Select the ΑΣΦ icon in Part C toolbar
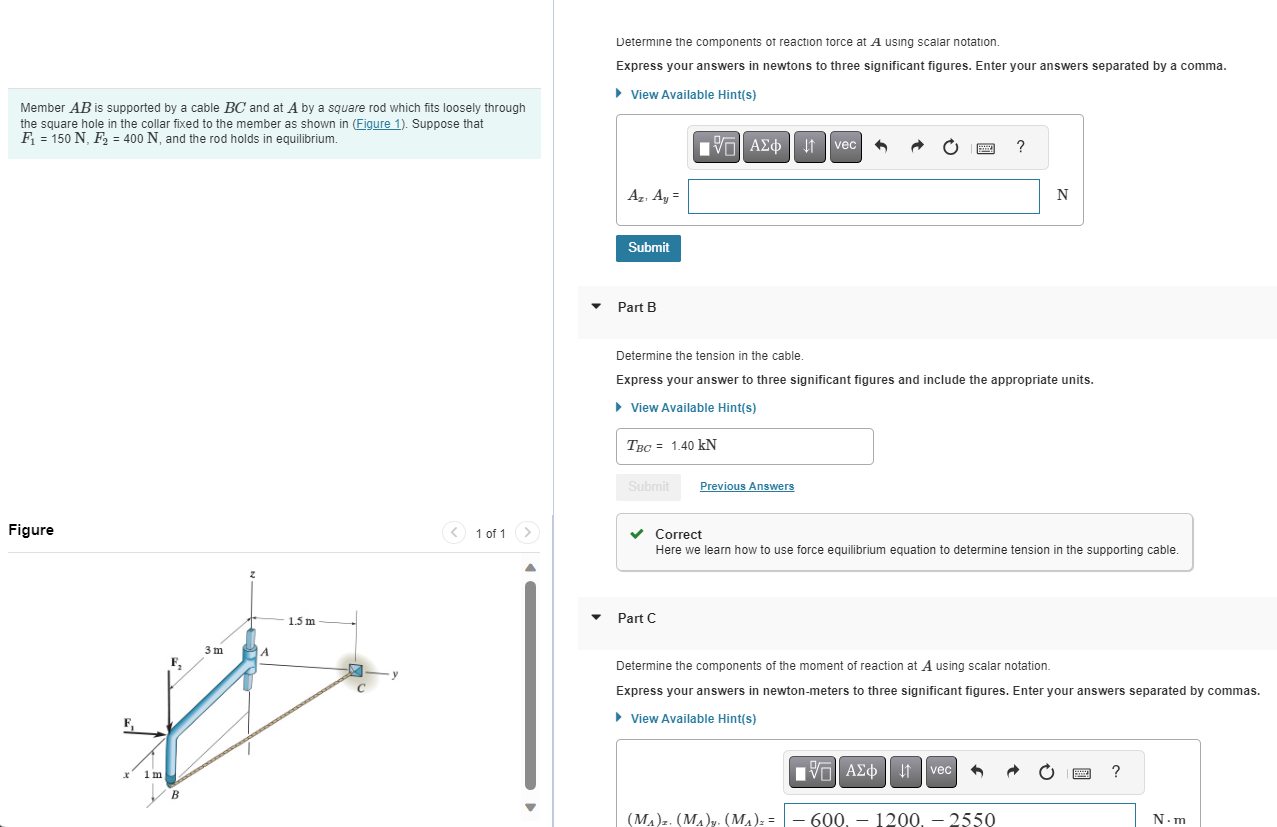Screen dimensions: 1277x827 (x=862, y=771)
